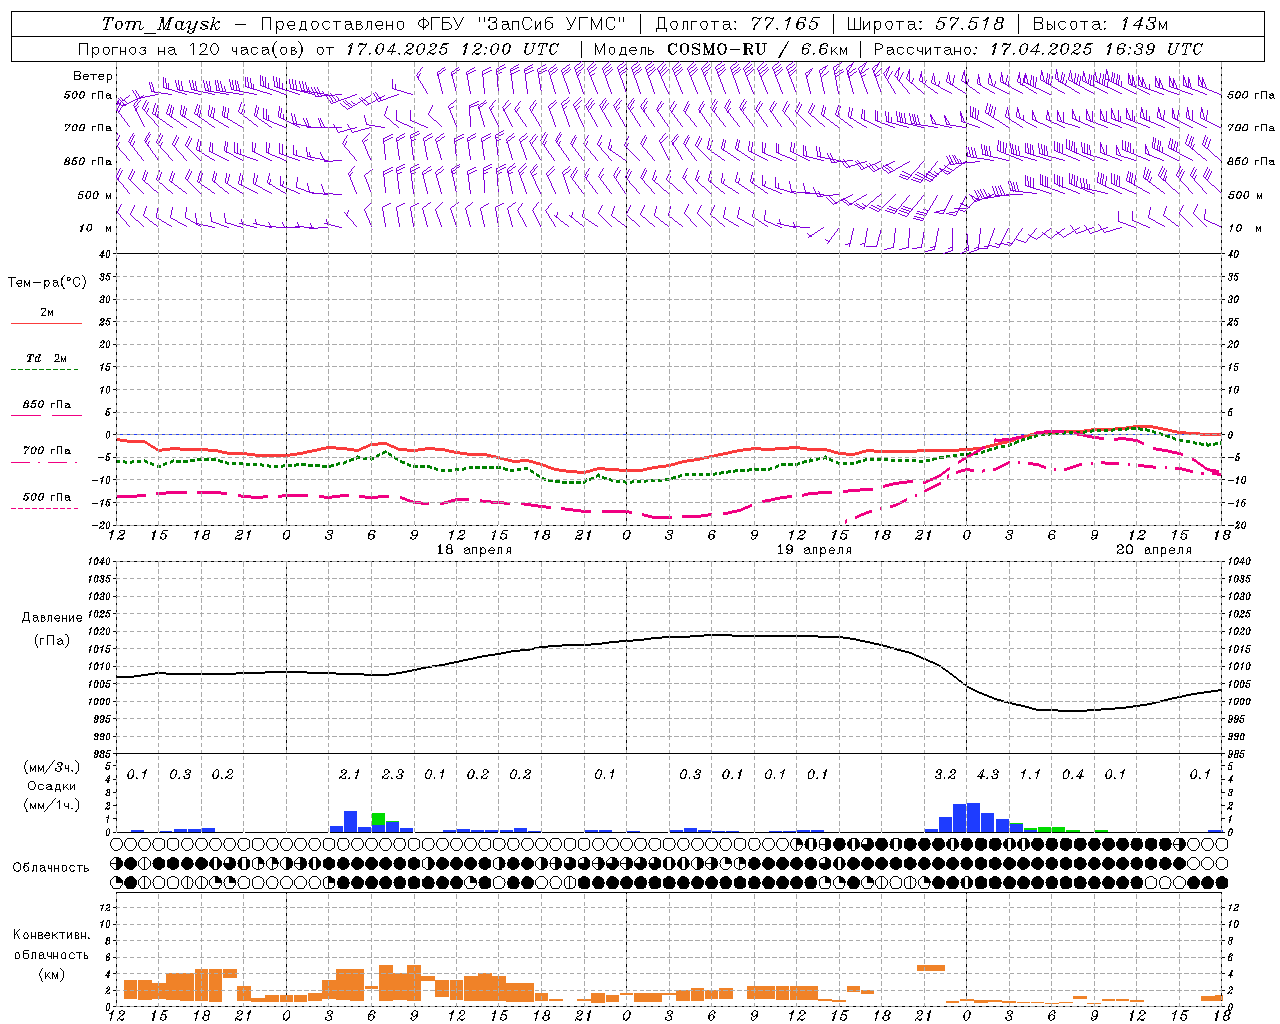Click the date label 19 апреля

tap(814, 550)
